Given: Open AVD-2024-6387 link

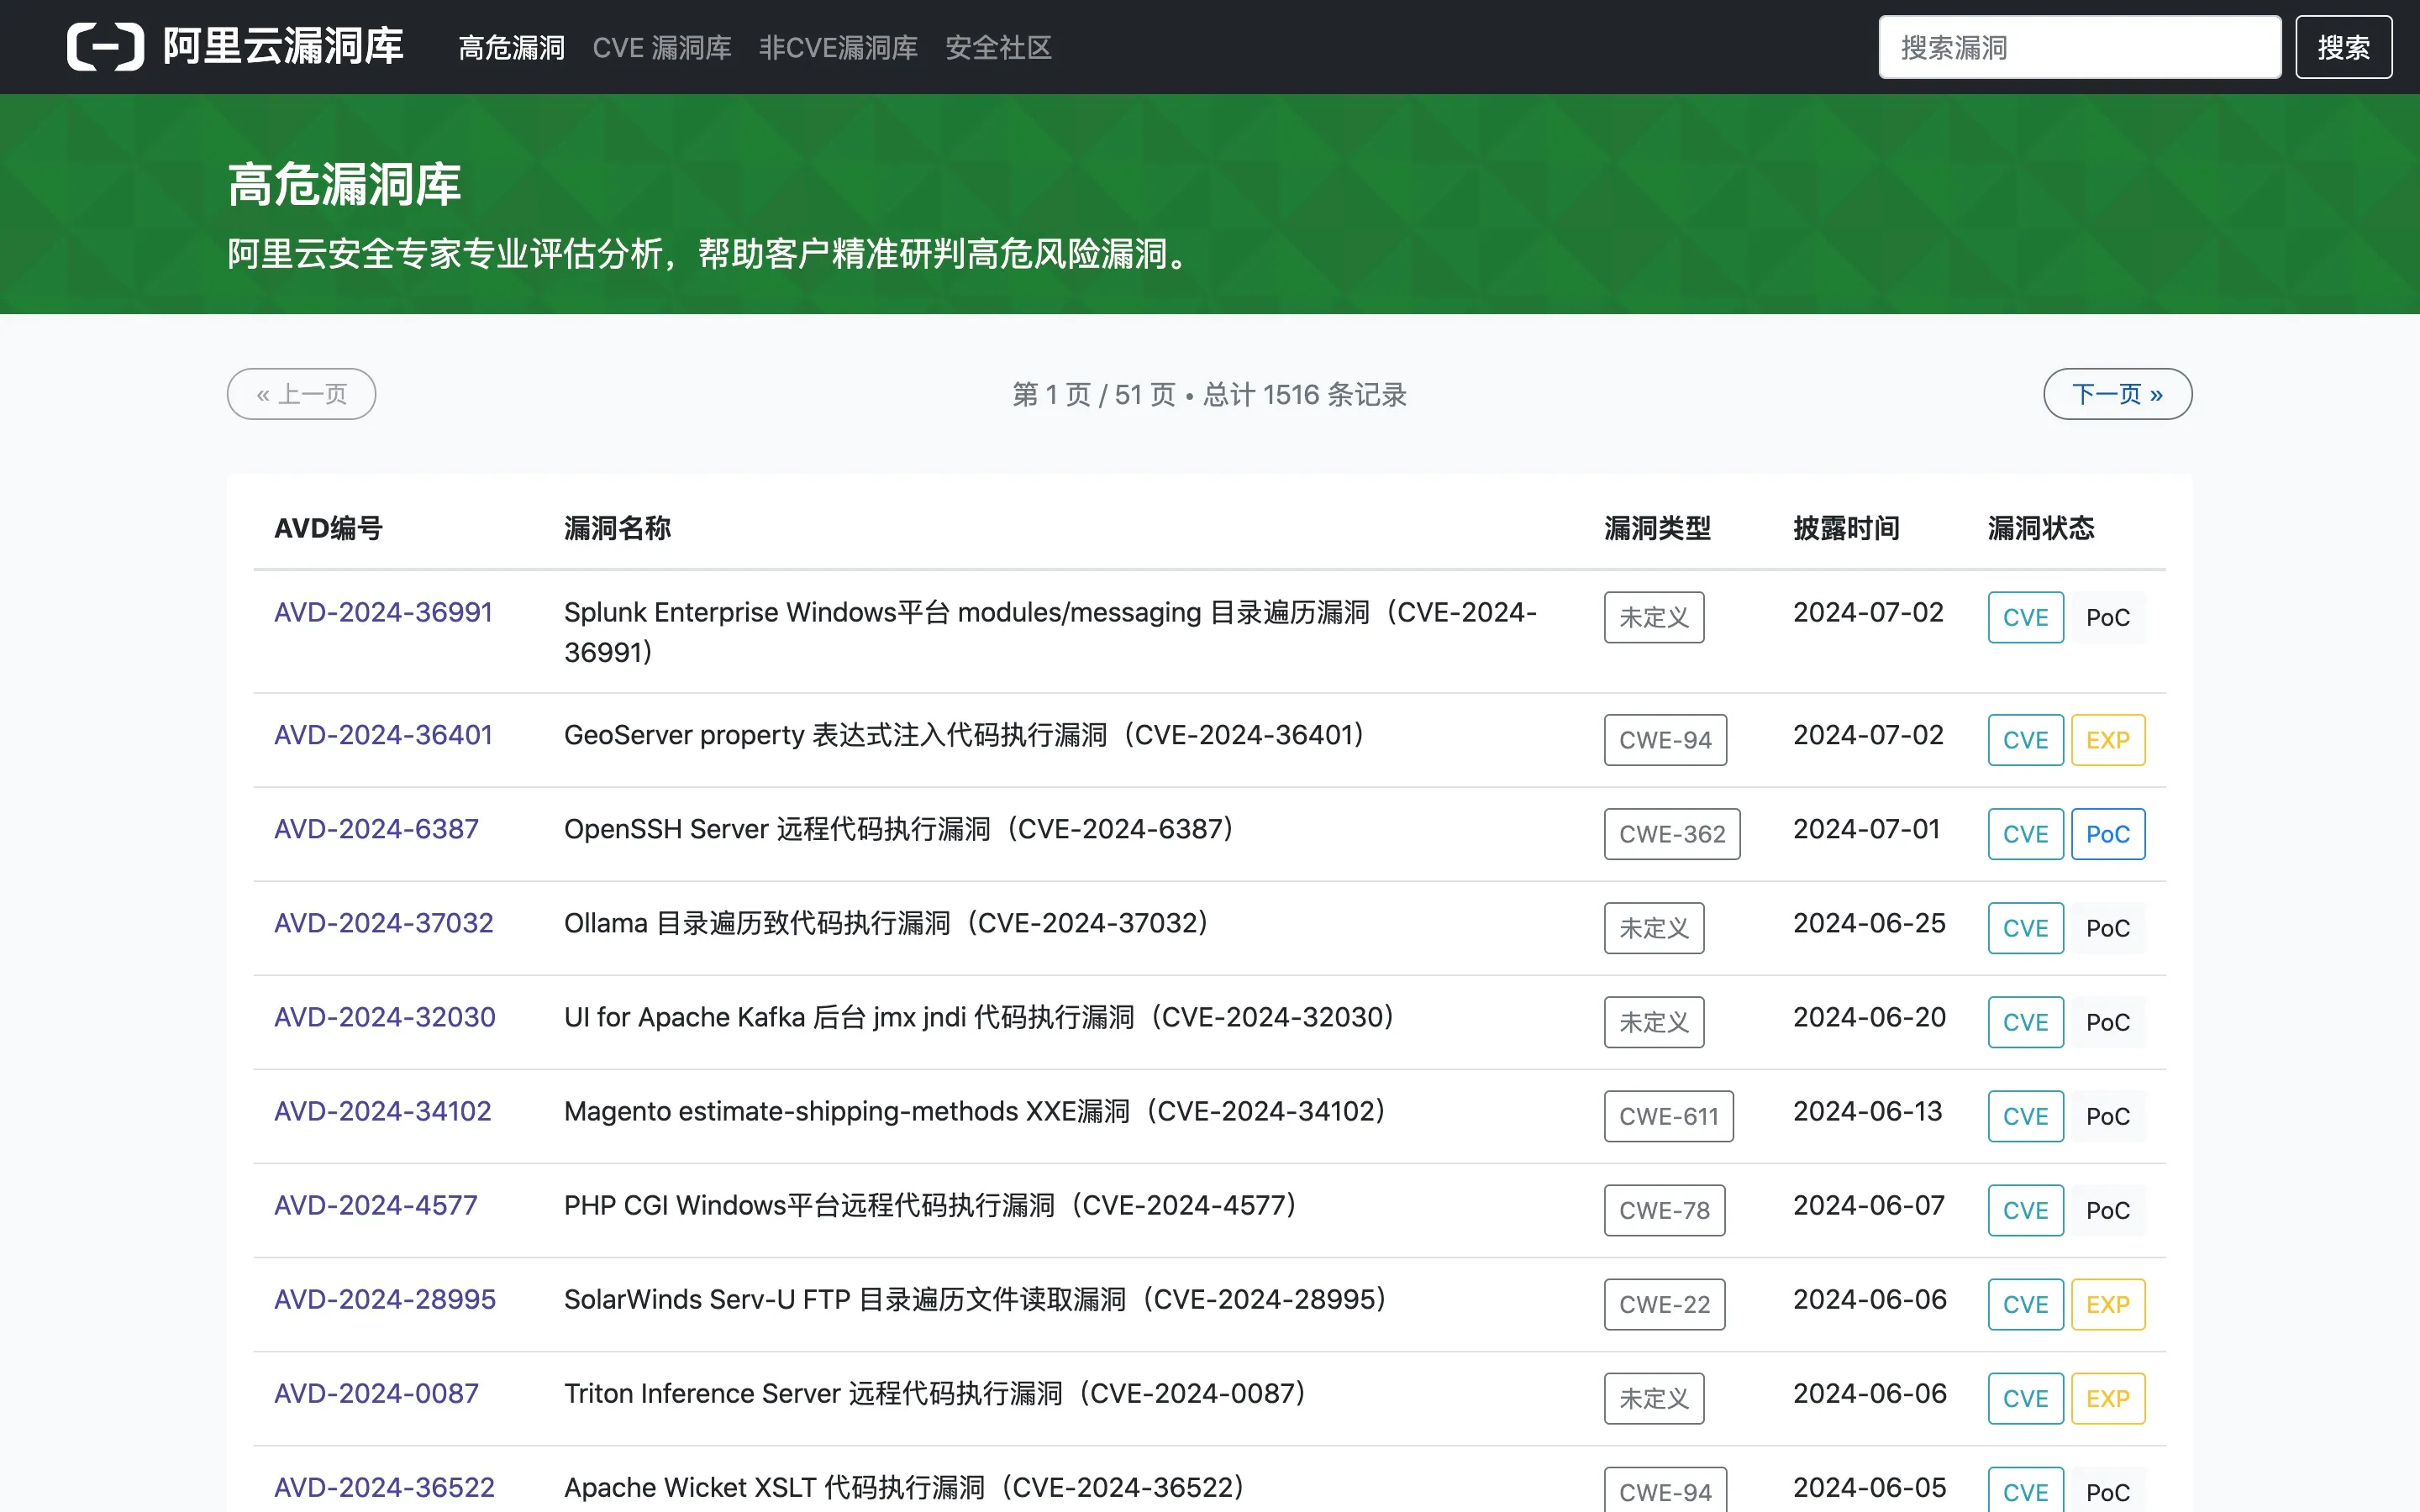Looking at the screenshot, I should coord(376,829).
